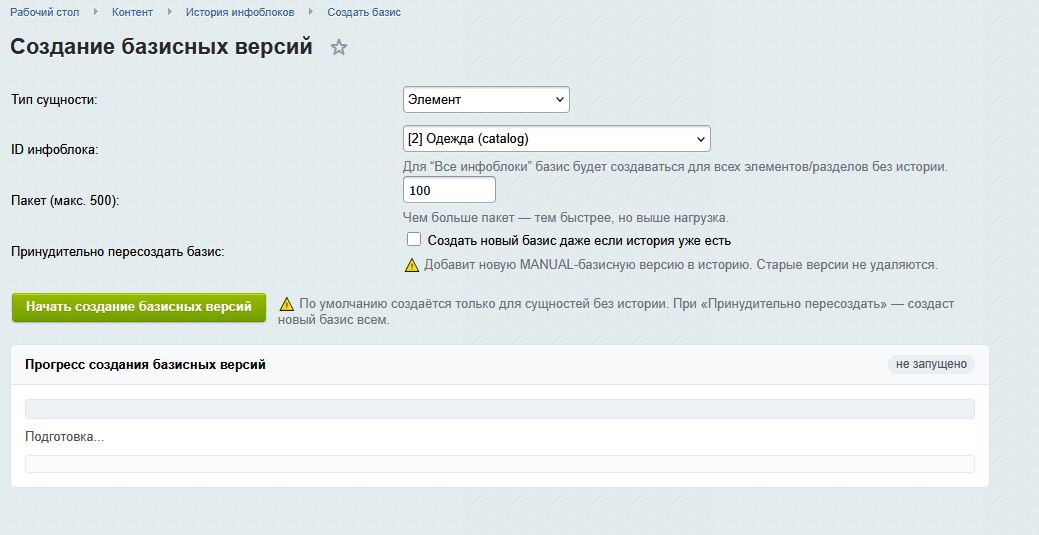
Task: Enable the force-recreate basis checkbox
Action: [x=414, y=240]
